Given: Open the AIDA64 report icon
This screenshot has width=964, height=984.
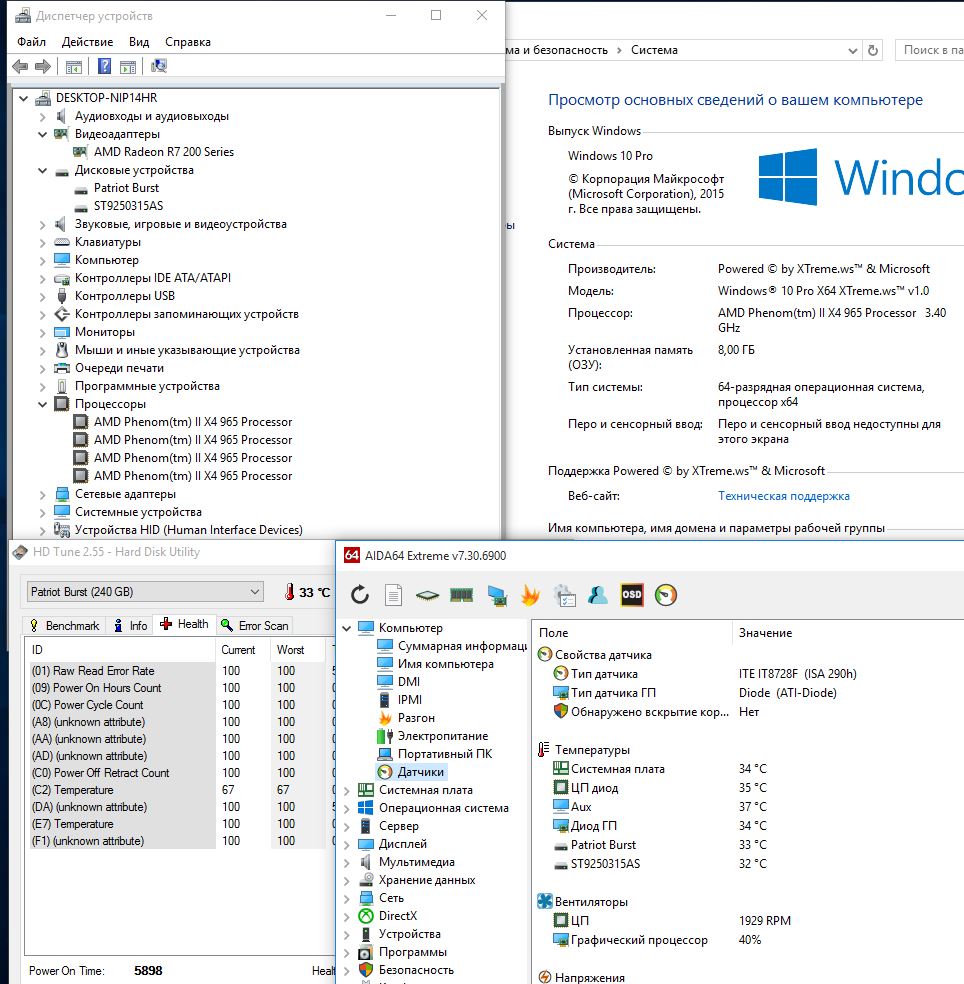Looking at the screenshot, I should (394, 595).
